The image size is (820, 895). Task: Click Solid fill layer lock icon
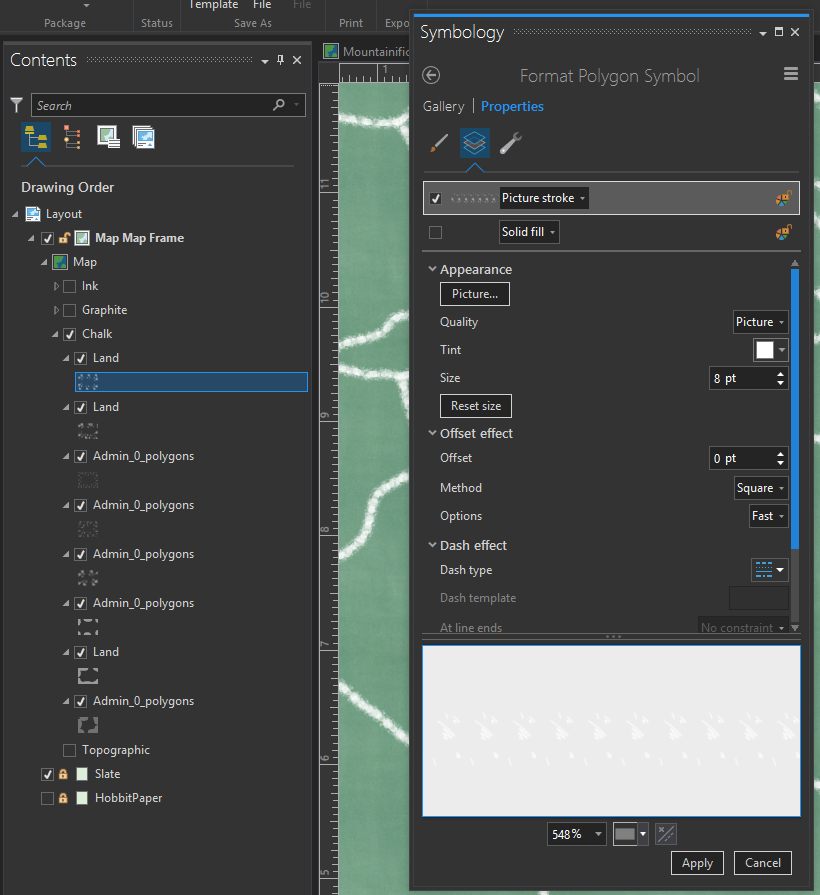(x=783, y=232)
